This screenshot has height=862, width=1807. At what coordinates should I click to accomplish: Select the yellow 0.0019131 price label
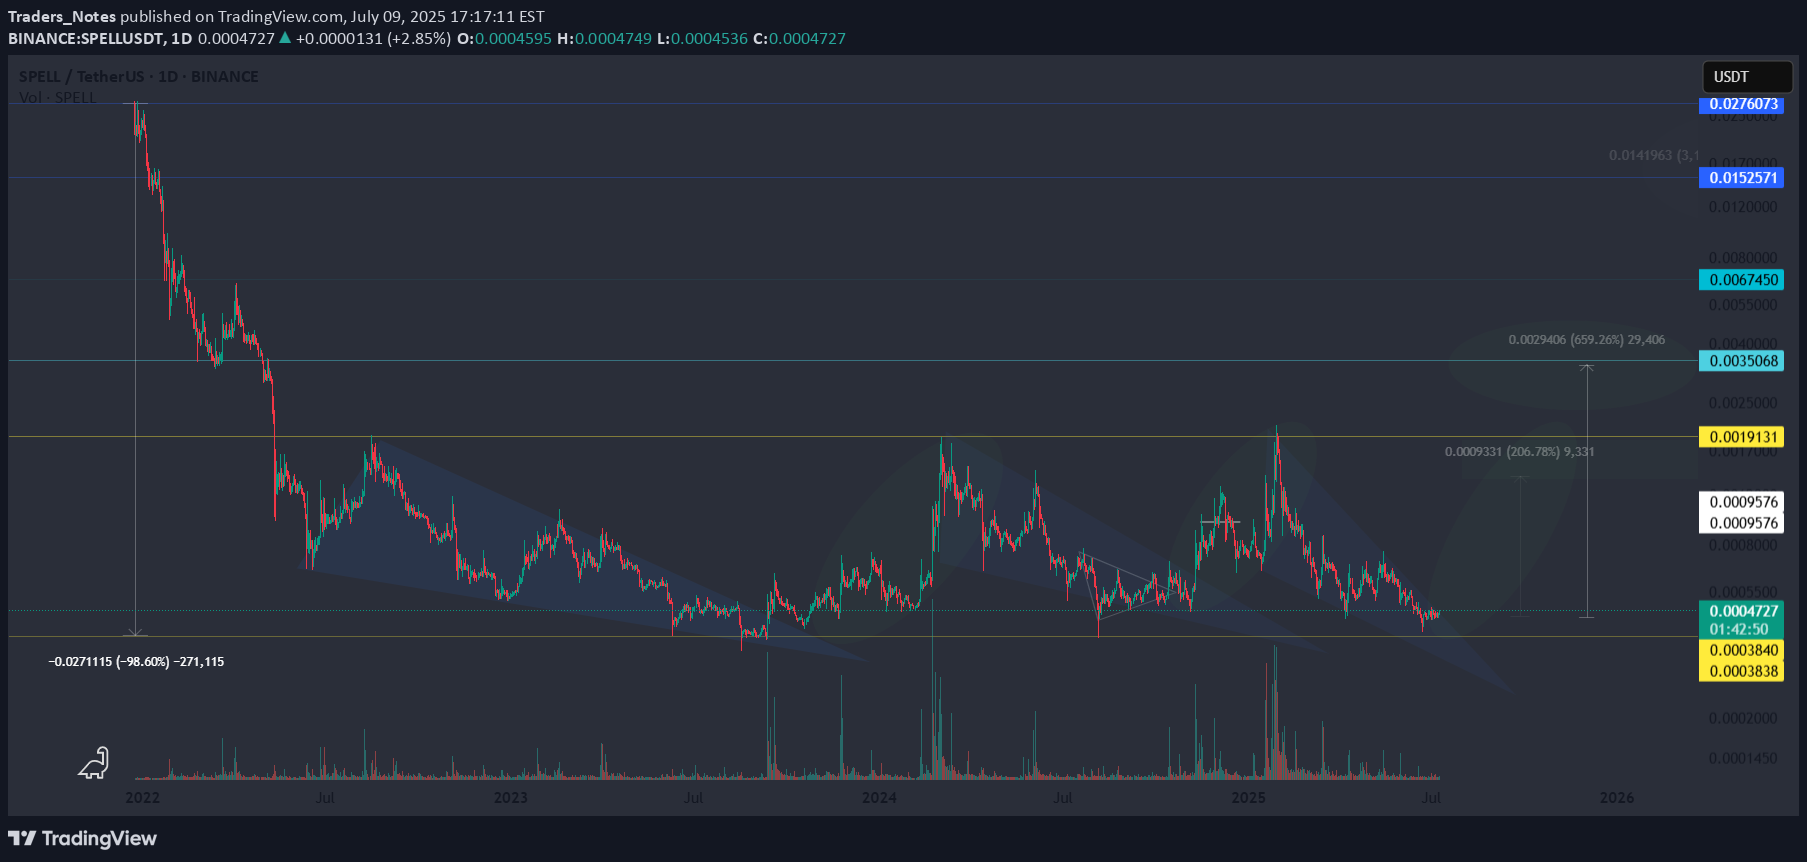pos(1743,437)
